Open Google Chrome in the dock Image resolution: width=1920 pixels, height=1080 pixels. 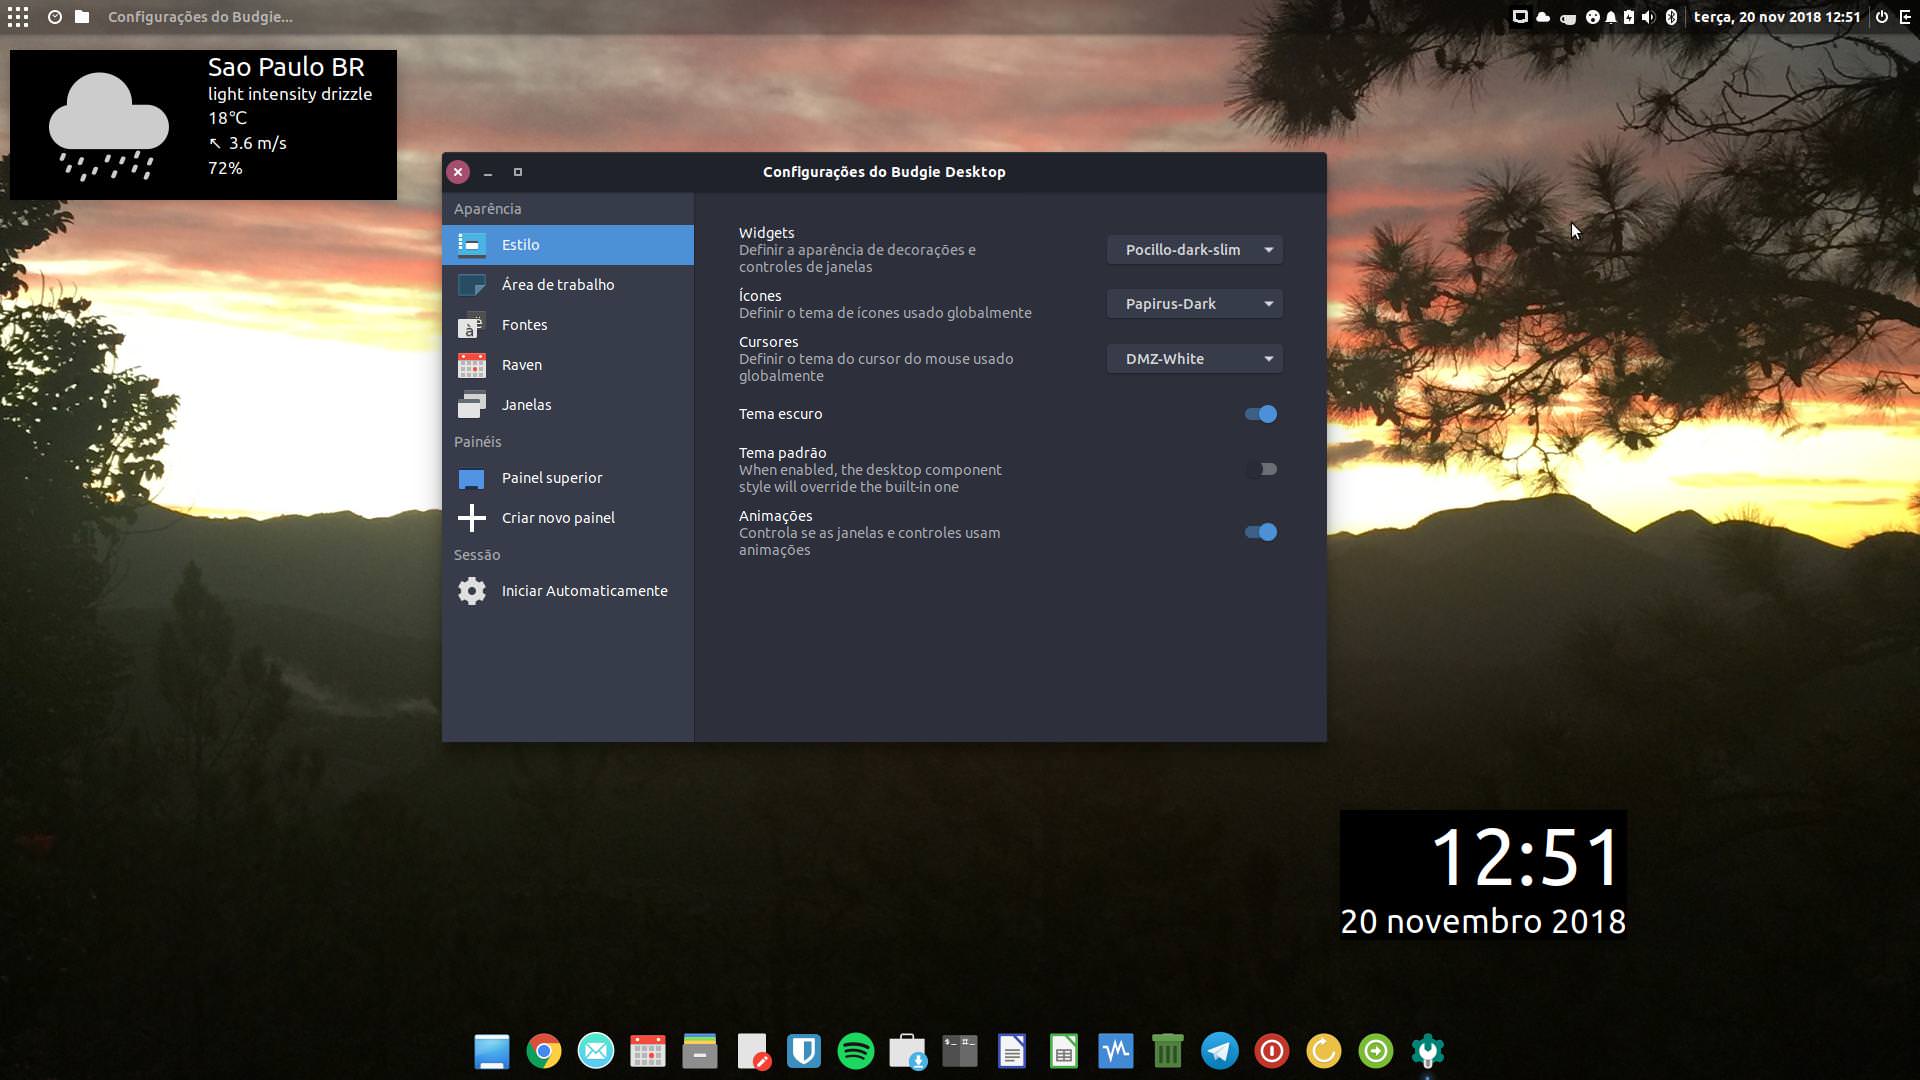[x=544, y=1051]
